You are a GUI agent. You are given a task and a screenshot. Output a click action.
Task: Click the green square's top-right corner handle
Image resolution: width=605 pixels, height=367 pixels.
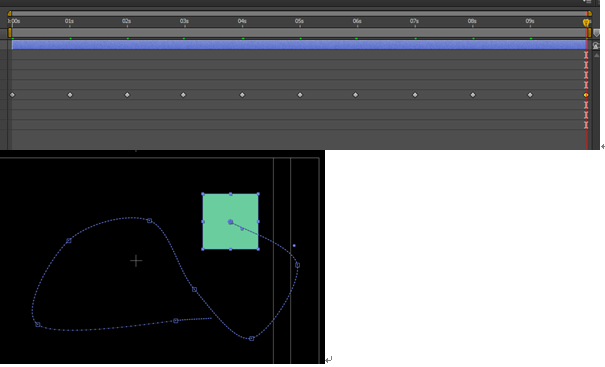coord(258,194)
